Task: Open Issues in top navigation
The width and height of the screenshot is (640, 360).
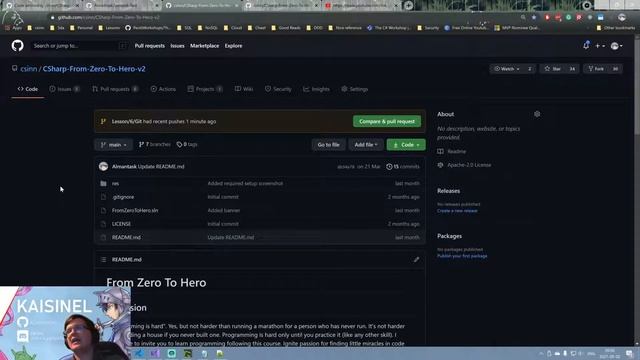Action: pos(177,46)
